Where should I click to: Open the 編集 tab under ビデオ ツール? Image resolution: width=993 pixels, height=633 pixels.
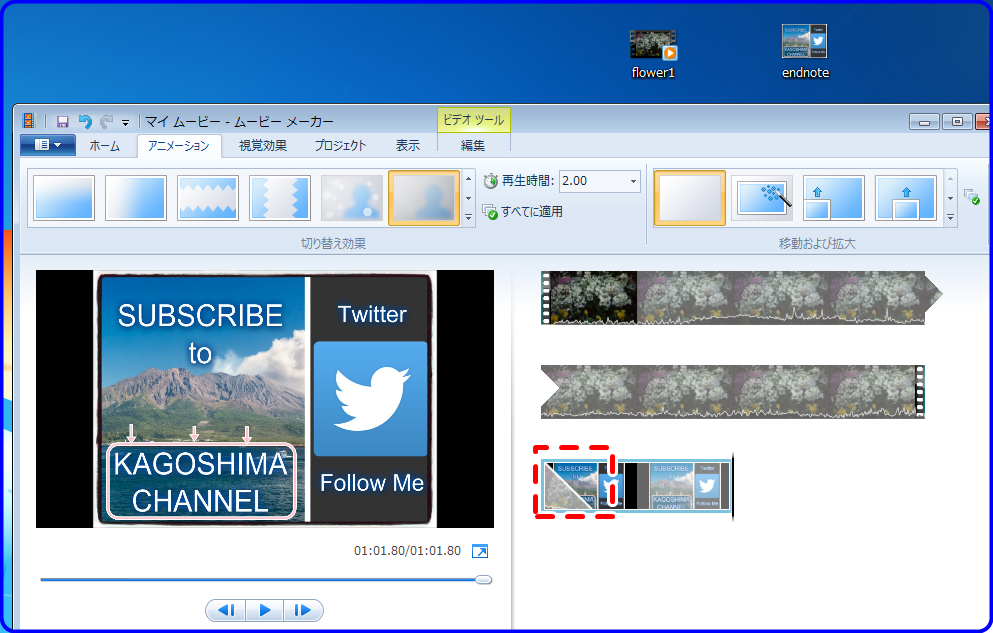coord(472,146)
